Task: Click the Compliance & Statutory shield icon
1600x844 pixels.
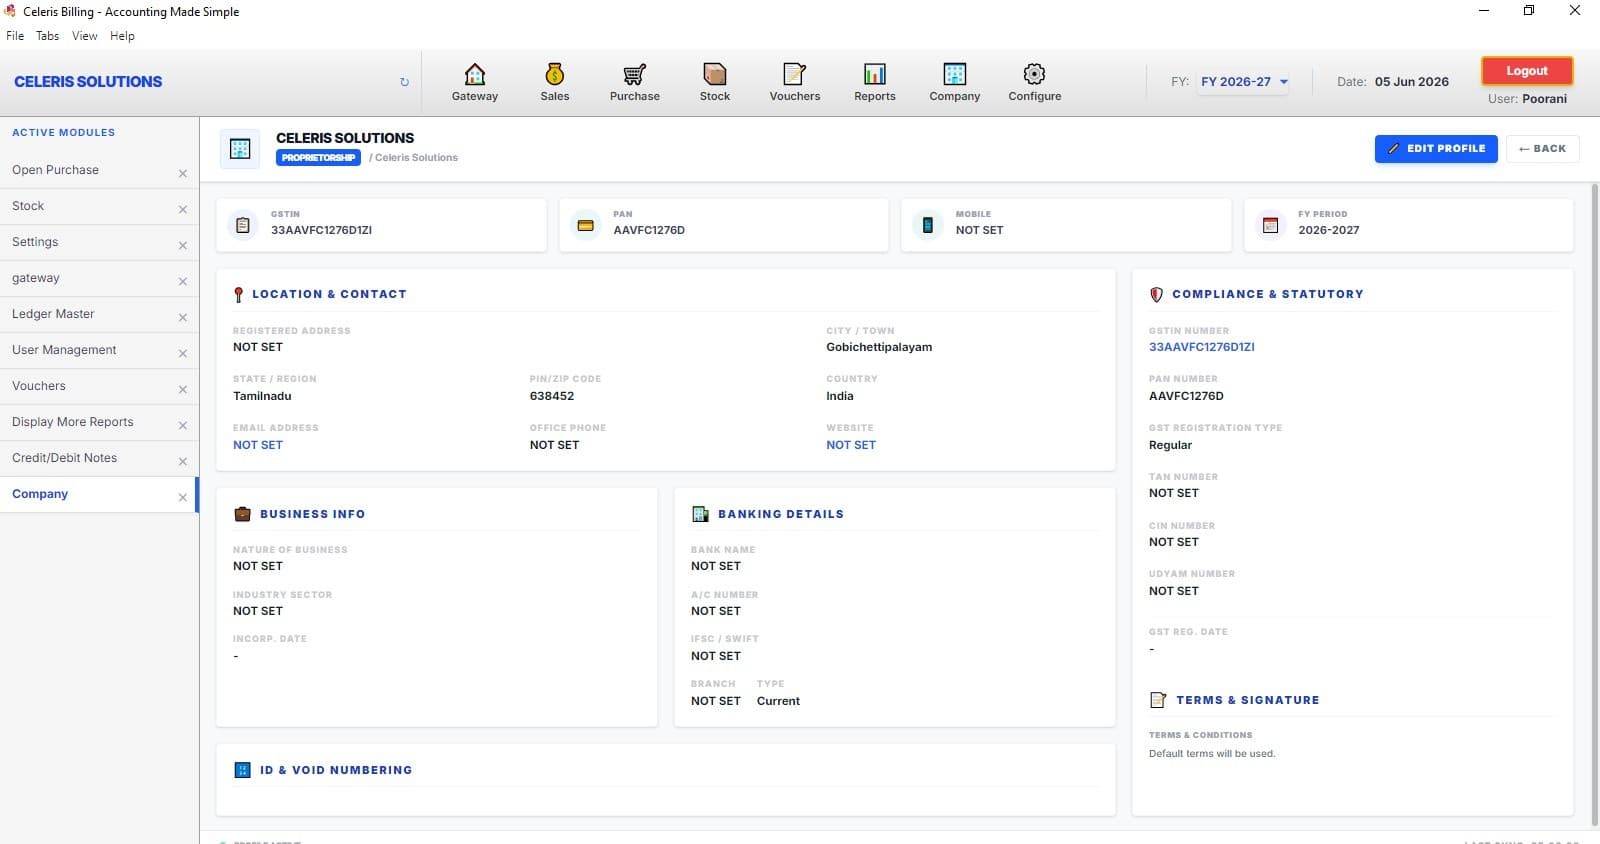Action: pos(1157,294)
